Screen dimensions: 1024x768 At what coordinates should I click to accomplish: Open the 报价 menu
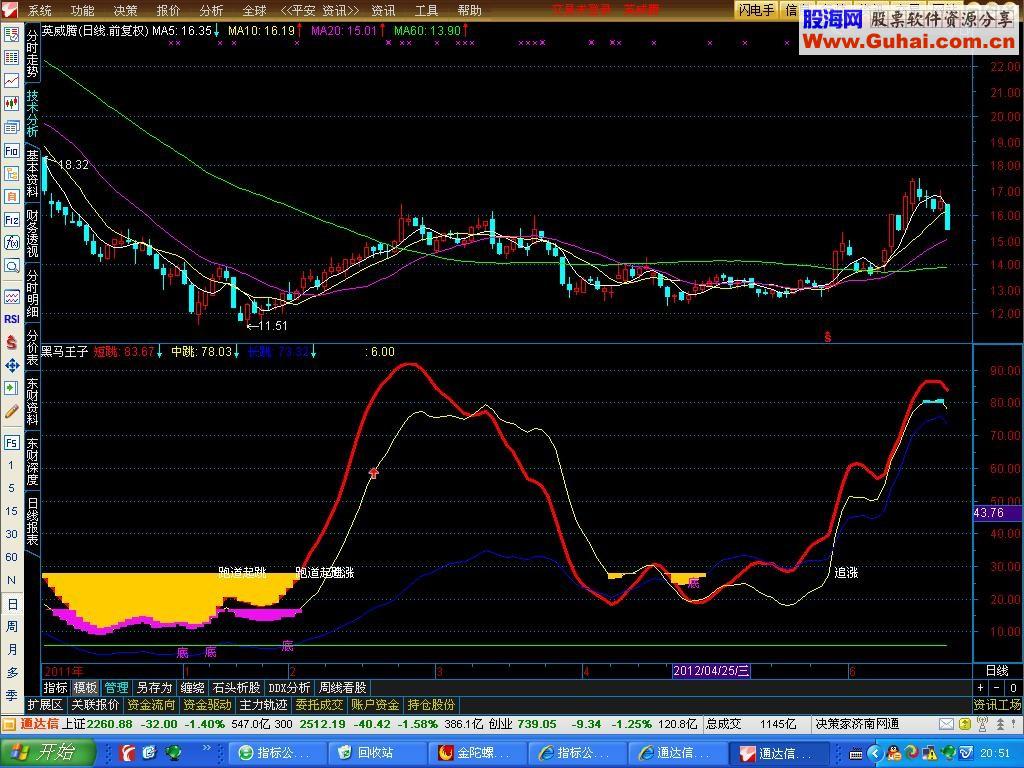pyautogui.click(x=168, y=10)
